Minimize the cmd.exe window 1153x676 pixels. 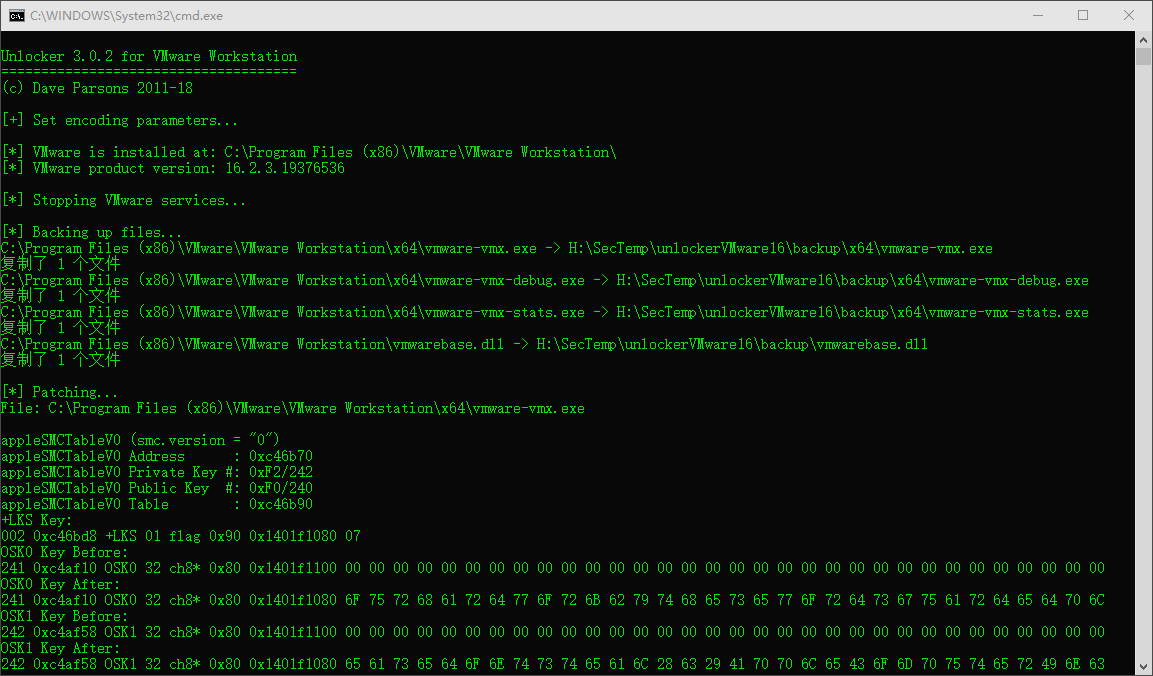tap(1038, 15)
